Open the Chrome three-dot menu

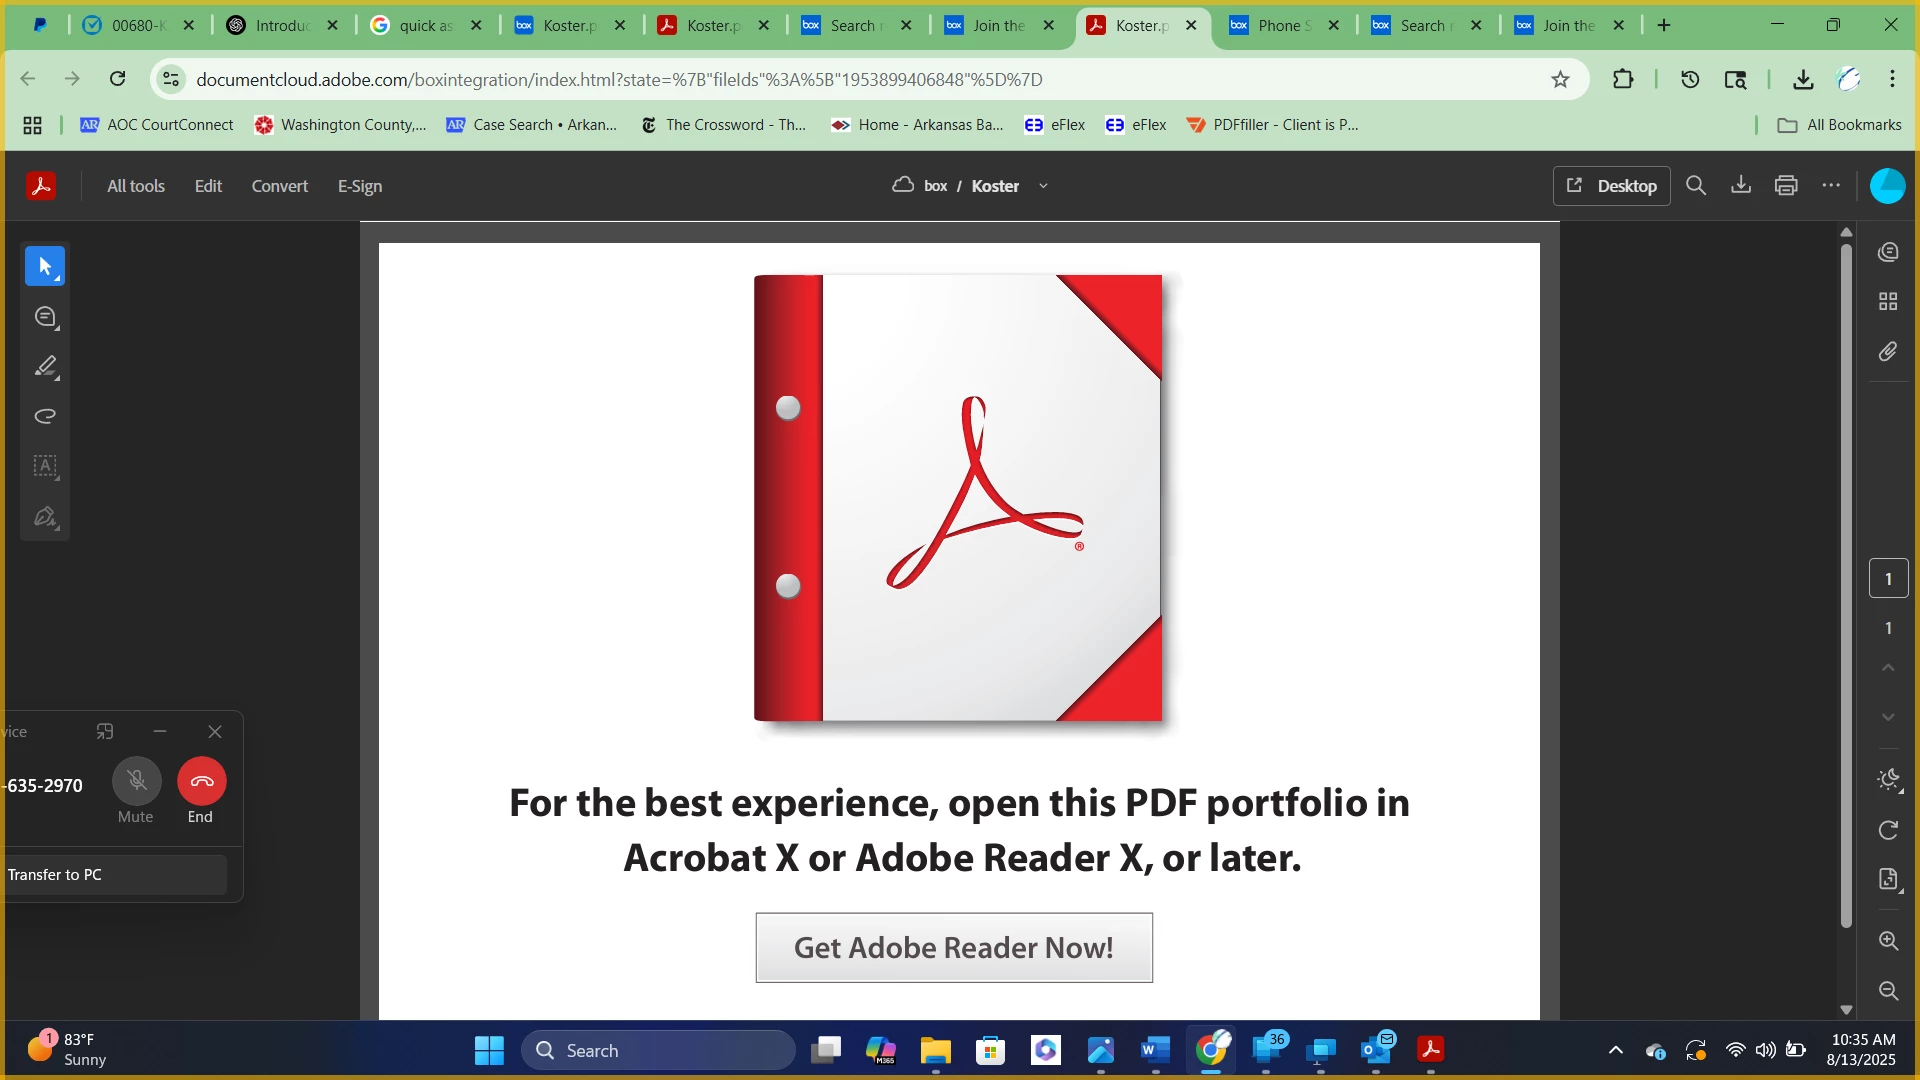coord(1892,79)
